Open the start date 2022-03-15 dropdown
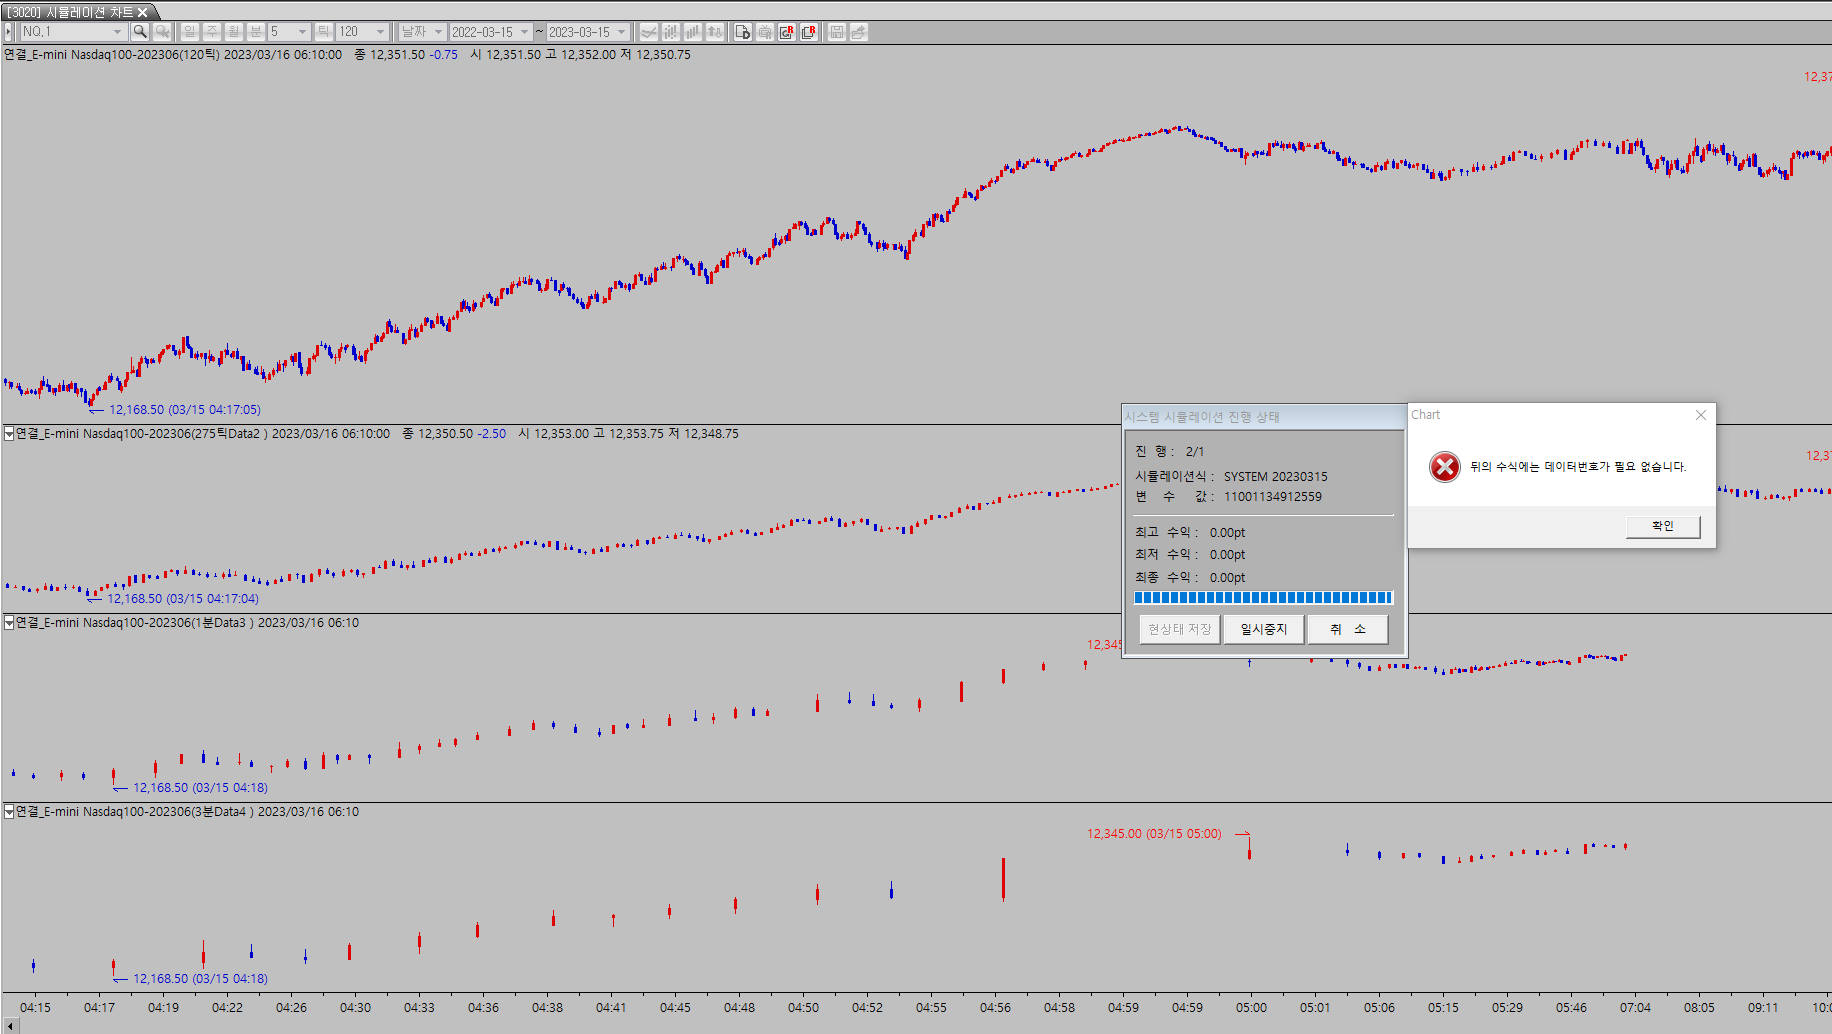Viewport: 1832px width, 1034px height. [524, 32]
